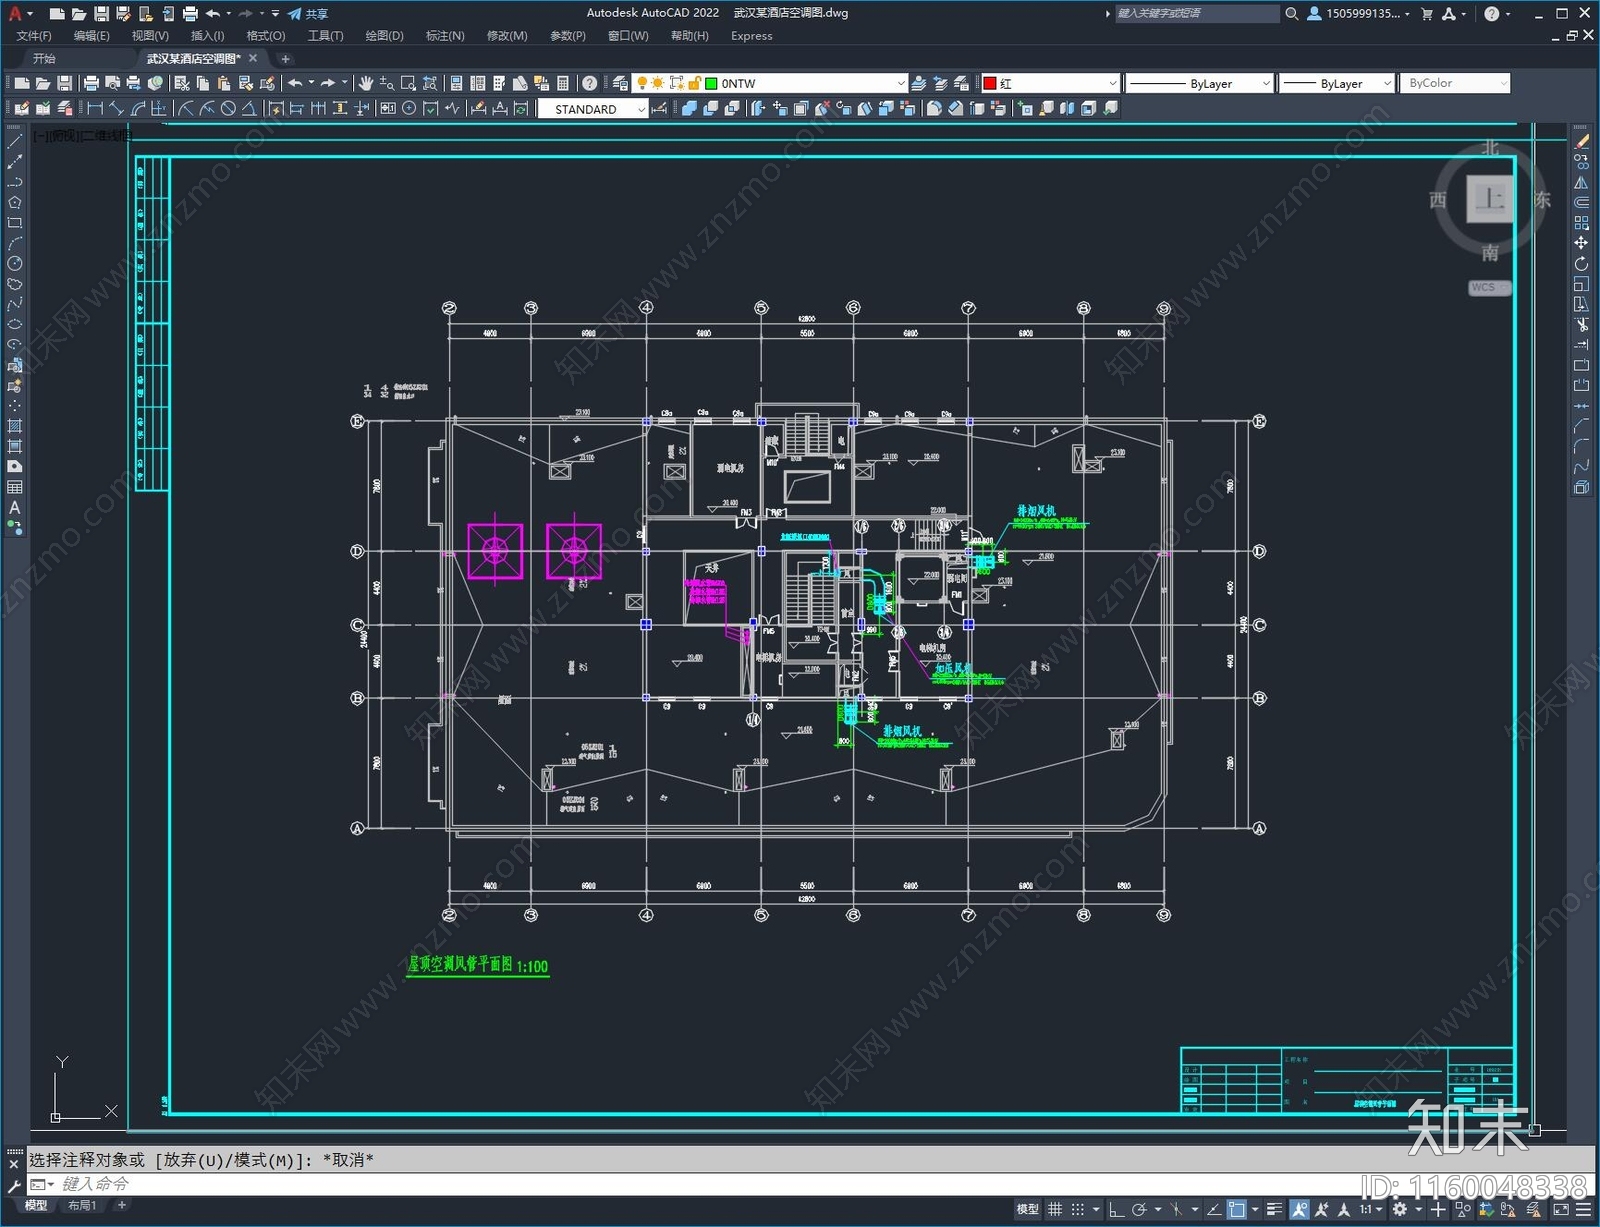Open the red color swatch selector
Image resolution: width=1600 pixels, height=1227 pixels.
pos(1050,83)
